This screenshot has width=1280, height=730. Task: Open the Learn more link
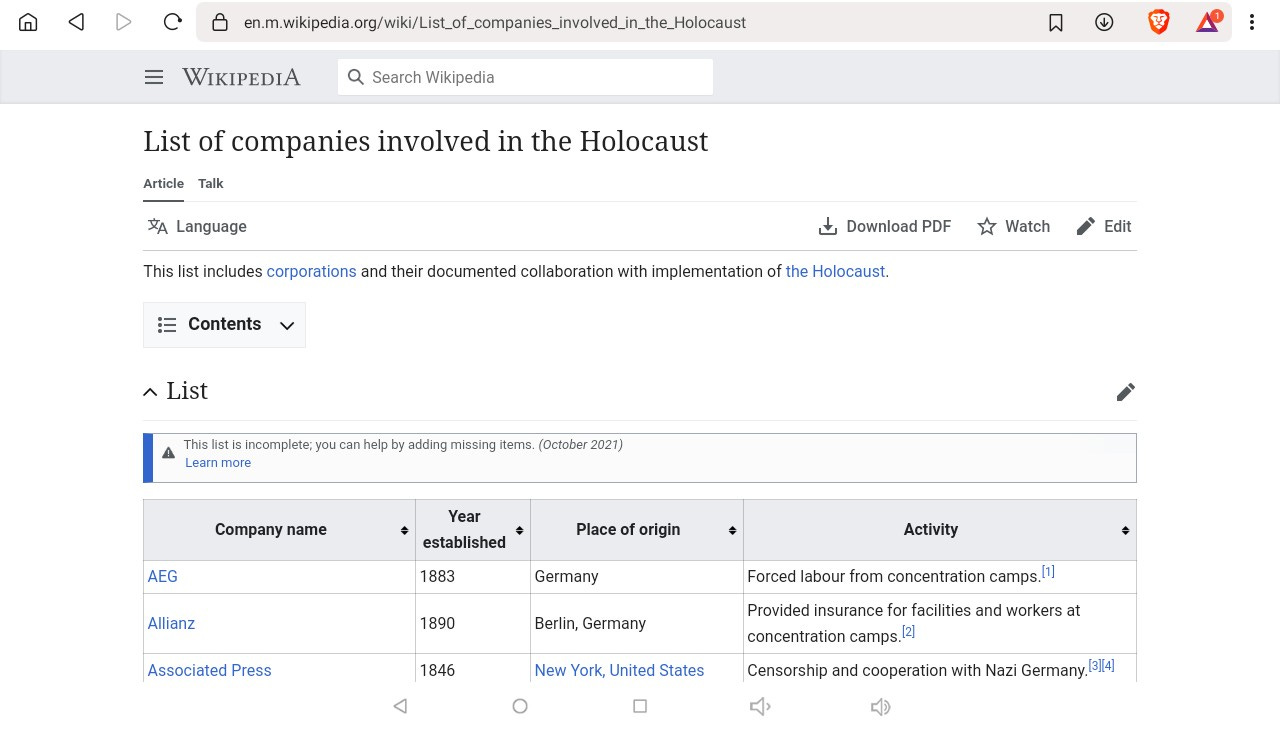pos(218,462)
